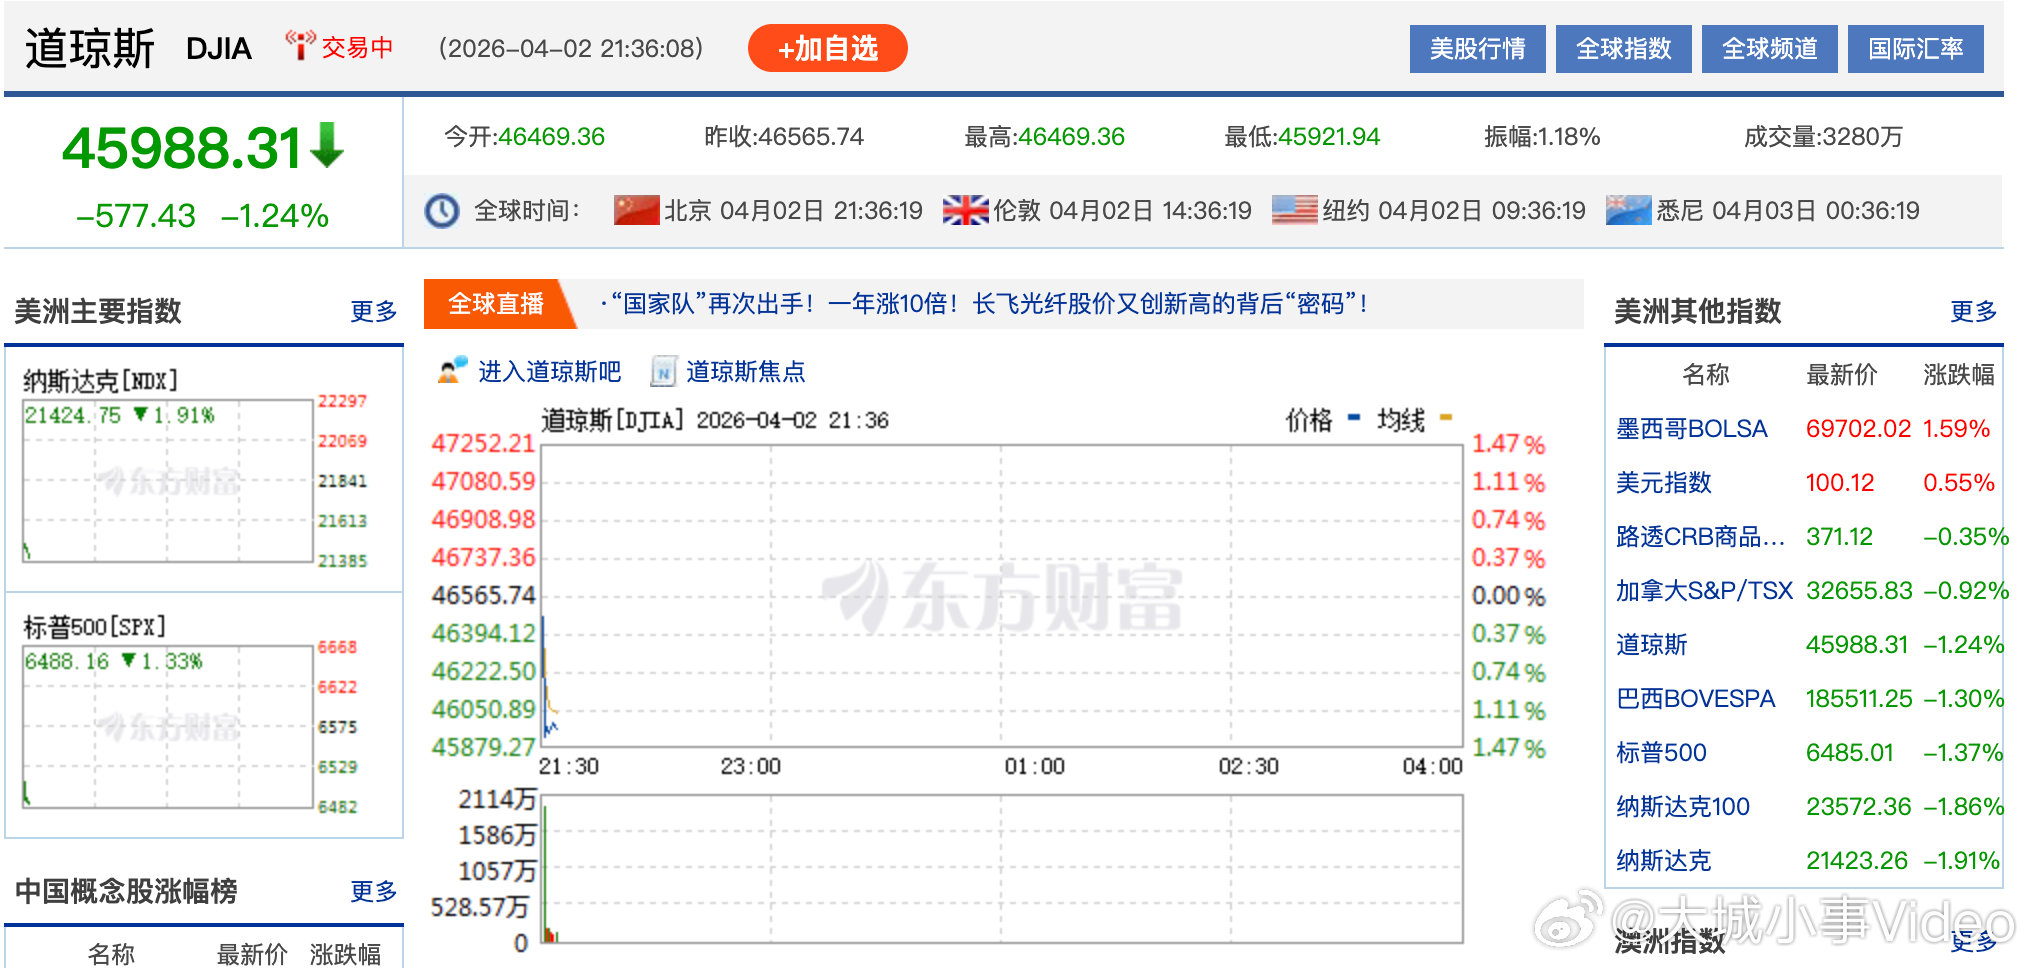Image resolution: width=2032 pixels, height=968 pixels.
Task: Click the 名称 column header in 美洲其他指数
Action: (x=1705, y=375)
